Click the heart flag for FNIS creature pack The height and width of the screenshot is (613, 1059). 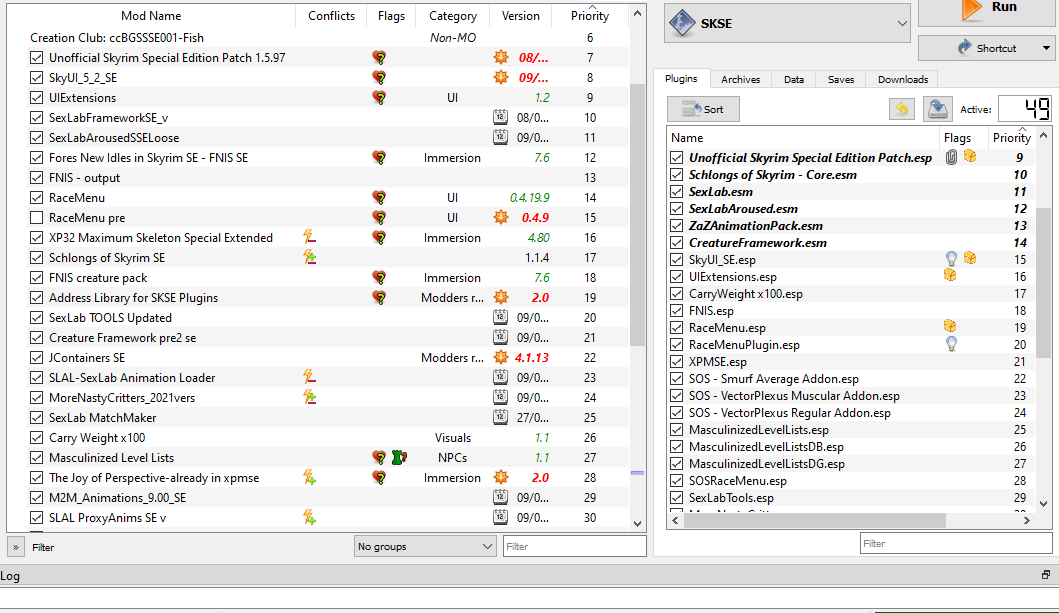[380, 277]
